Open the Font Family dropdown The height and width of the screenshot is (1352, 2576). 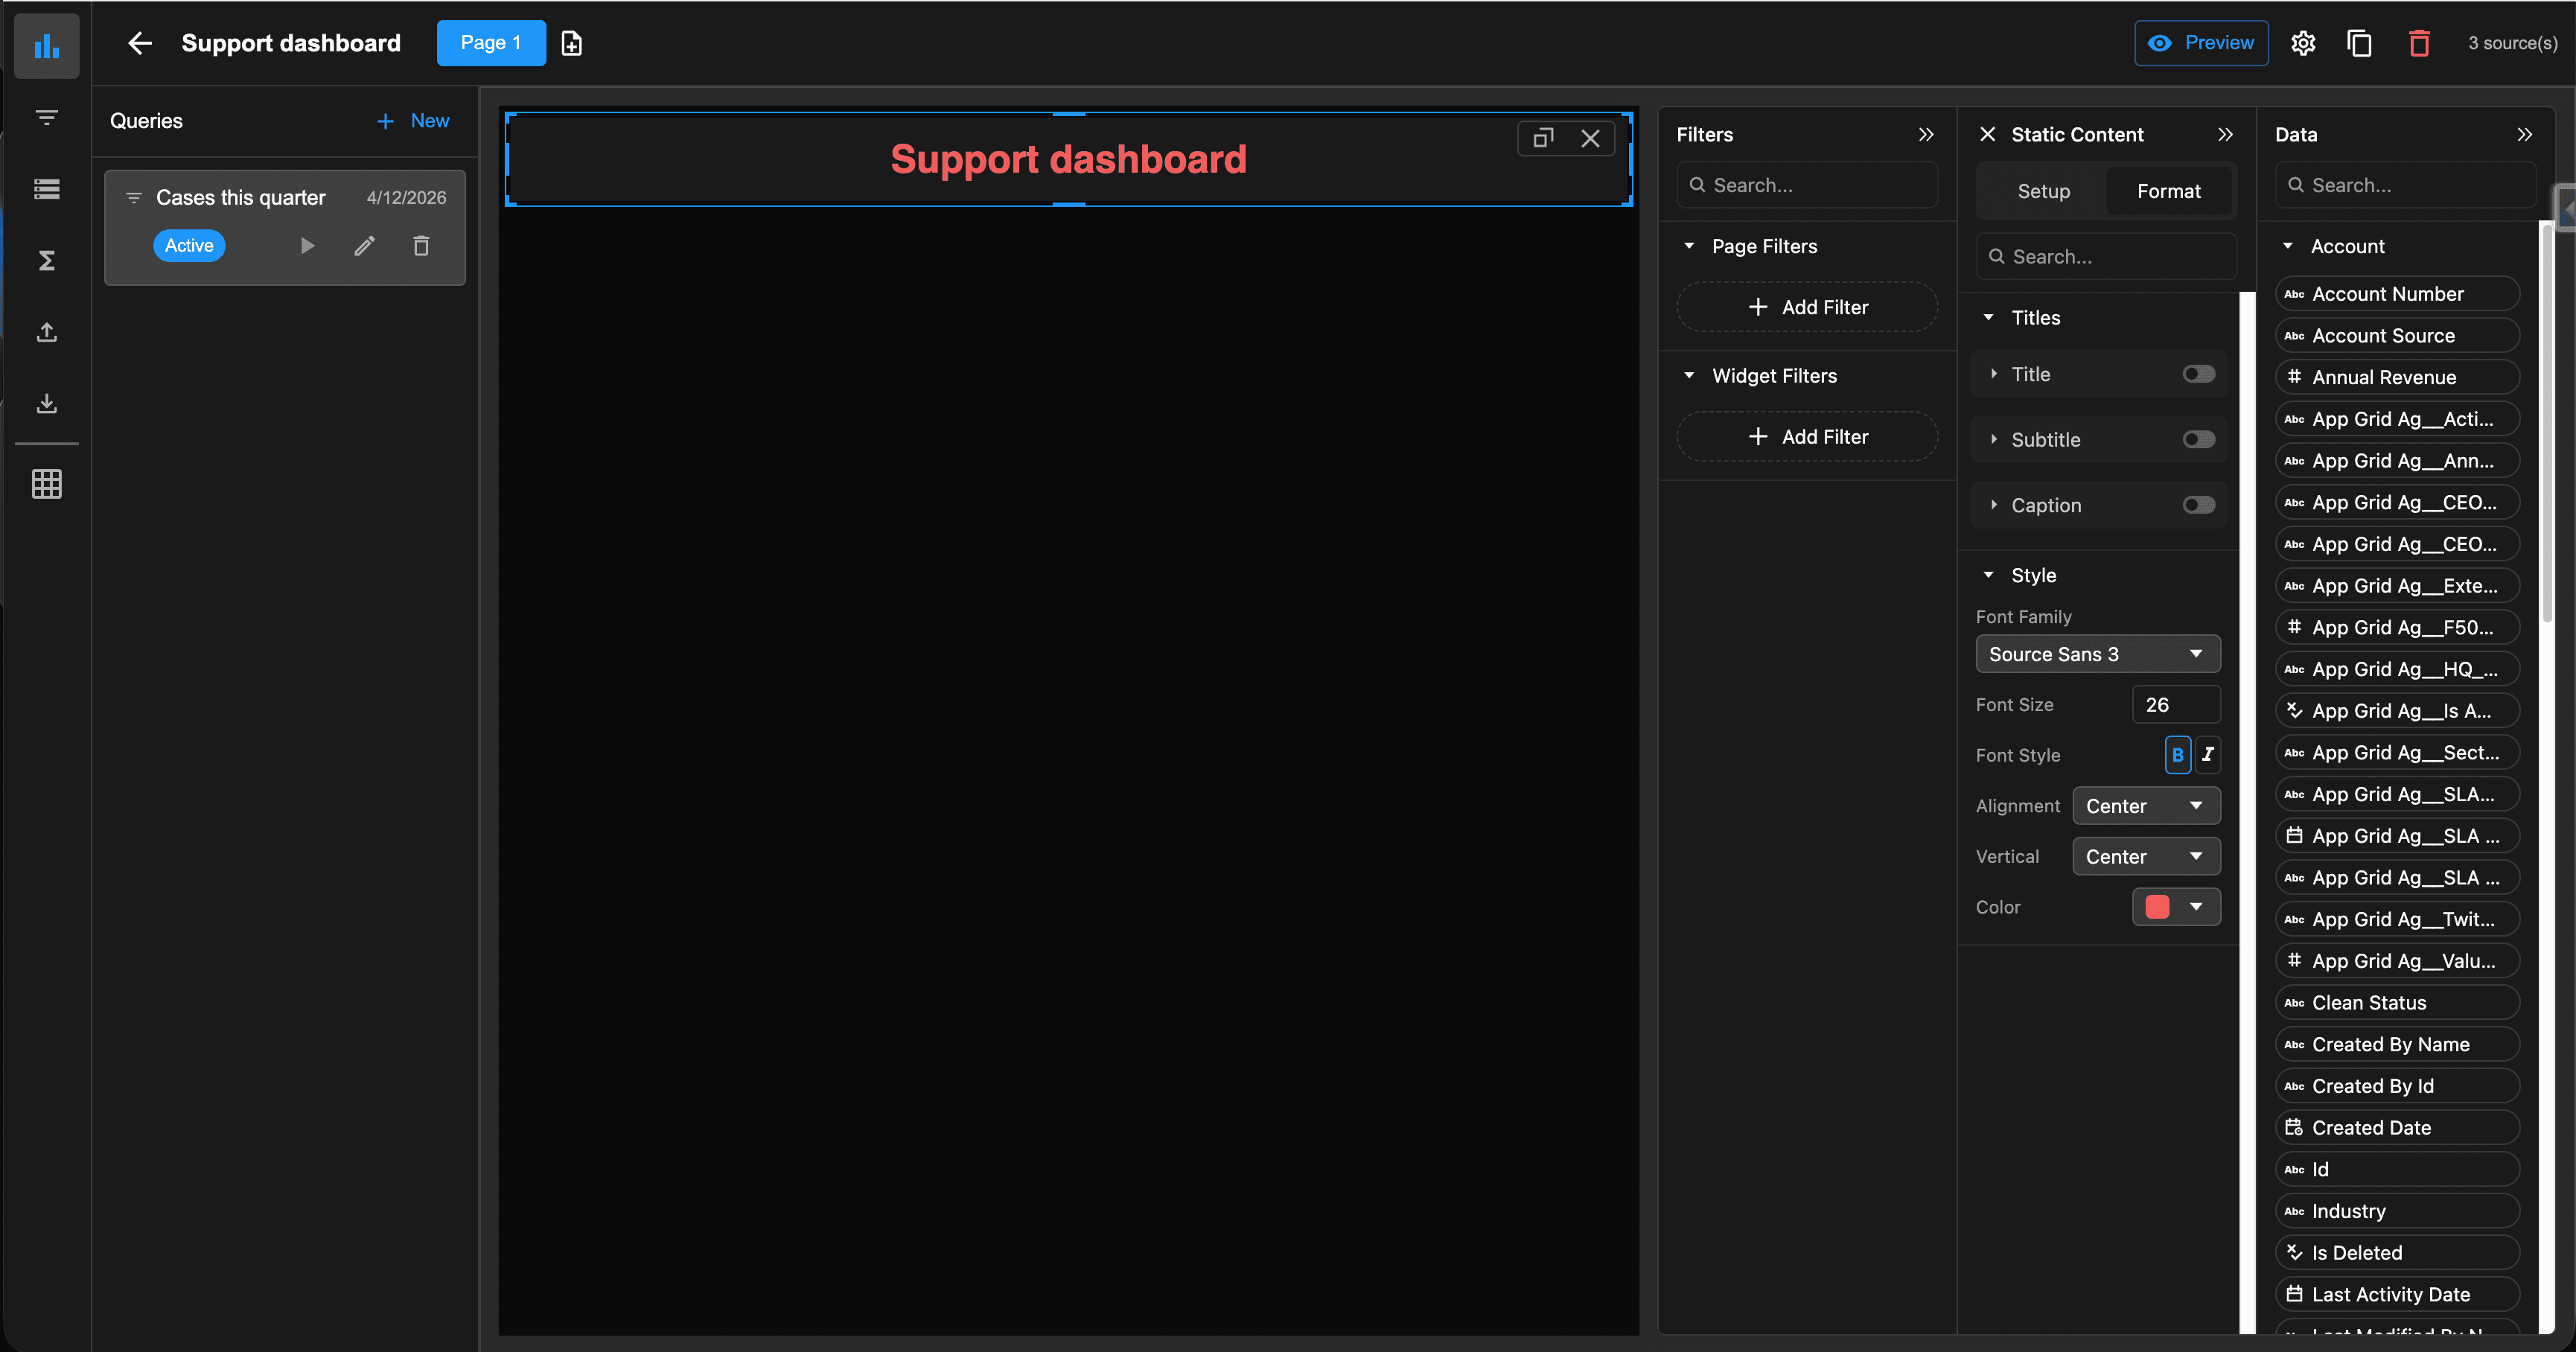point(2097,654)
